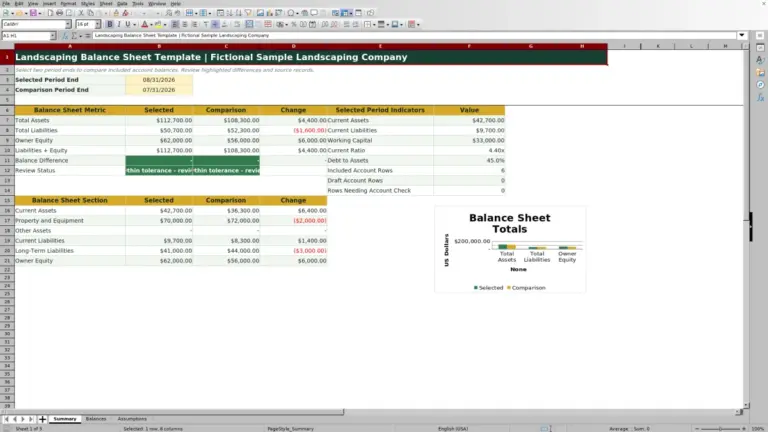Click the zoom out minus button
Image resolution: width=768 pixels, height=432 pixels.
(x=697, y=429)
